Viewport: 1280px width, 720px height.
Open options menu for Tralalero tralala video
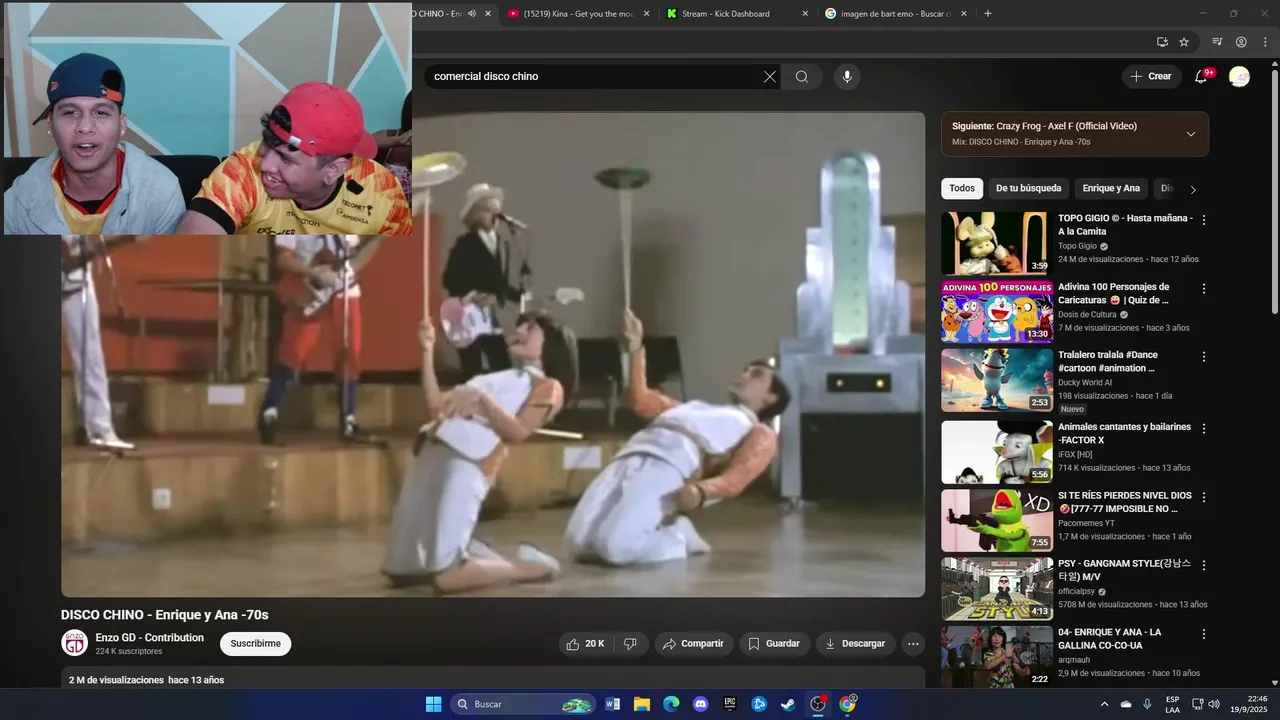(1204, 357)
